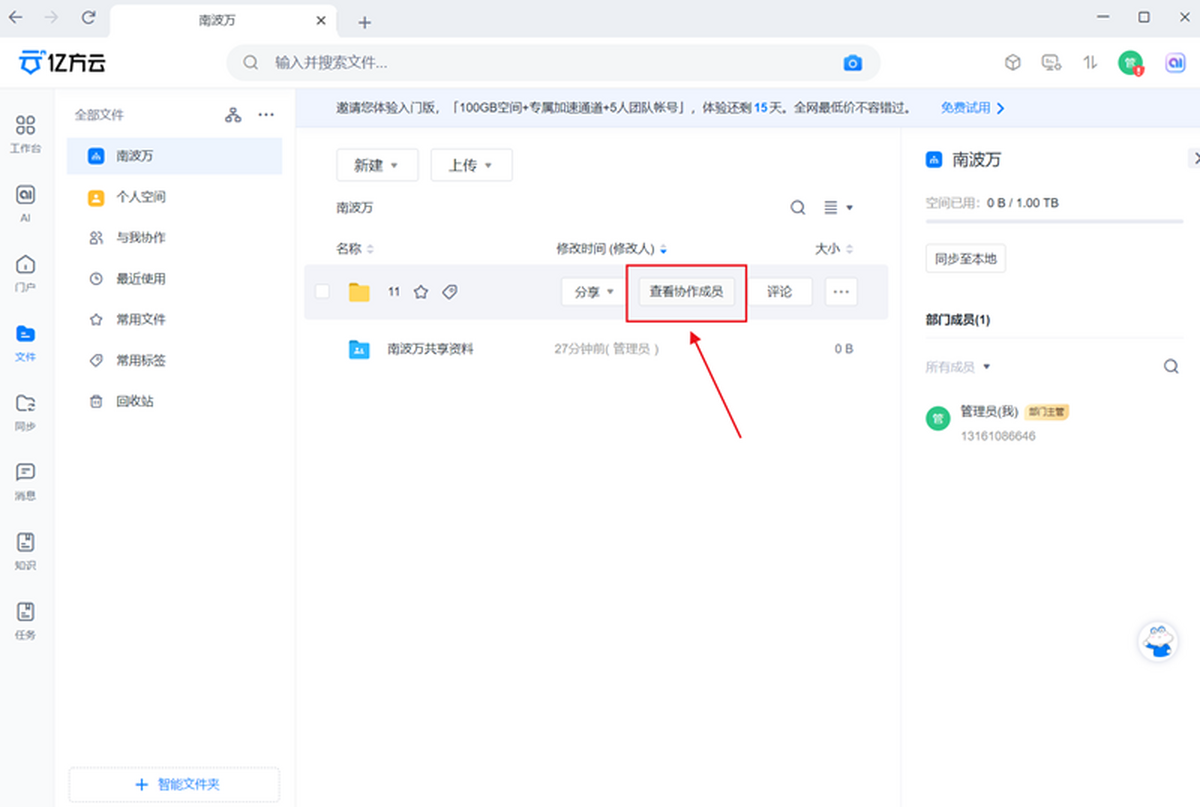Open the 消息 messages sidebar icon
The image size is (1200, 807).
[x=25, y=481]
